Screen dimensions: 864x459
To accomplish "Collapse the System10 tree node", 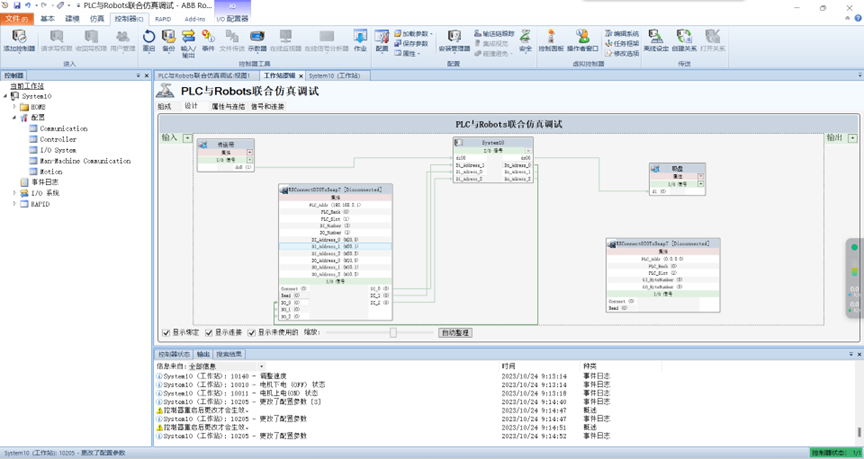I will (x=6, y=96).
